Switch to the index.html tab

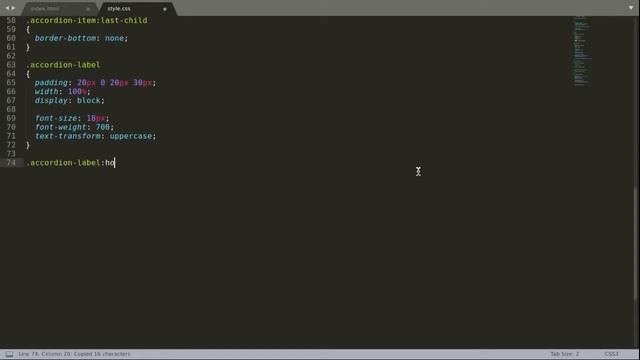click(x=45, y=9)
